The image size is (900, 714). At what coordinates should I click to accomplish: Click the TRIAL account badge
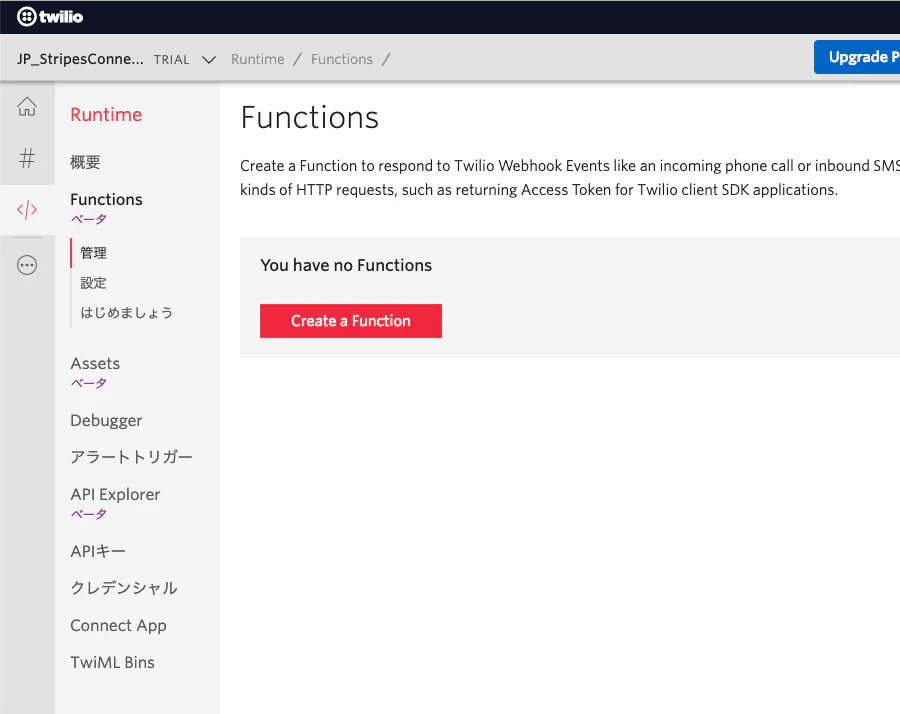(x=172, y=60)
